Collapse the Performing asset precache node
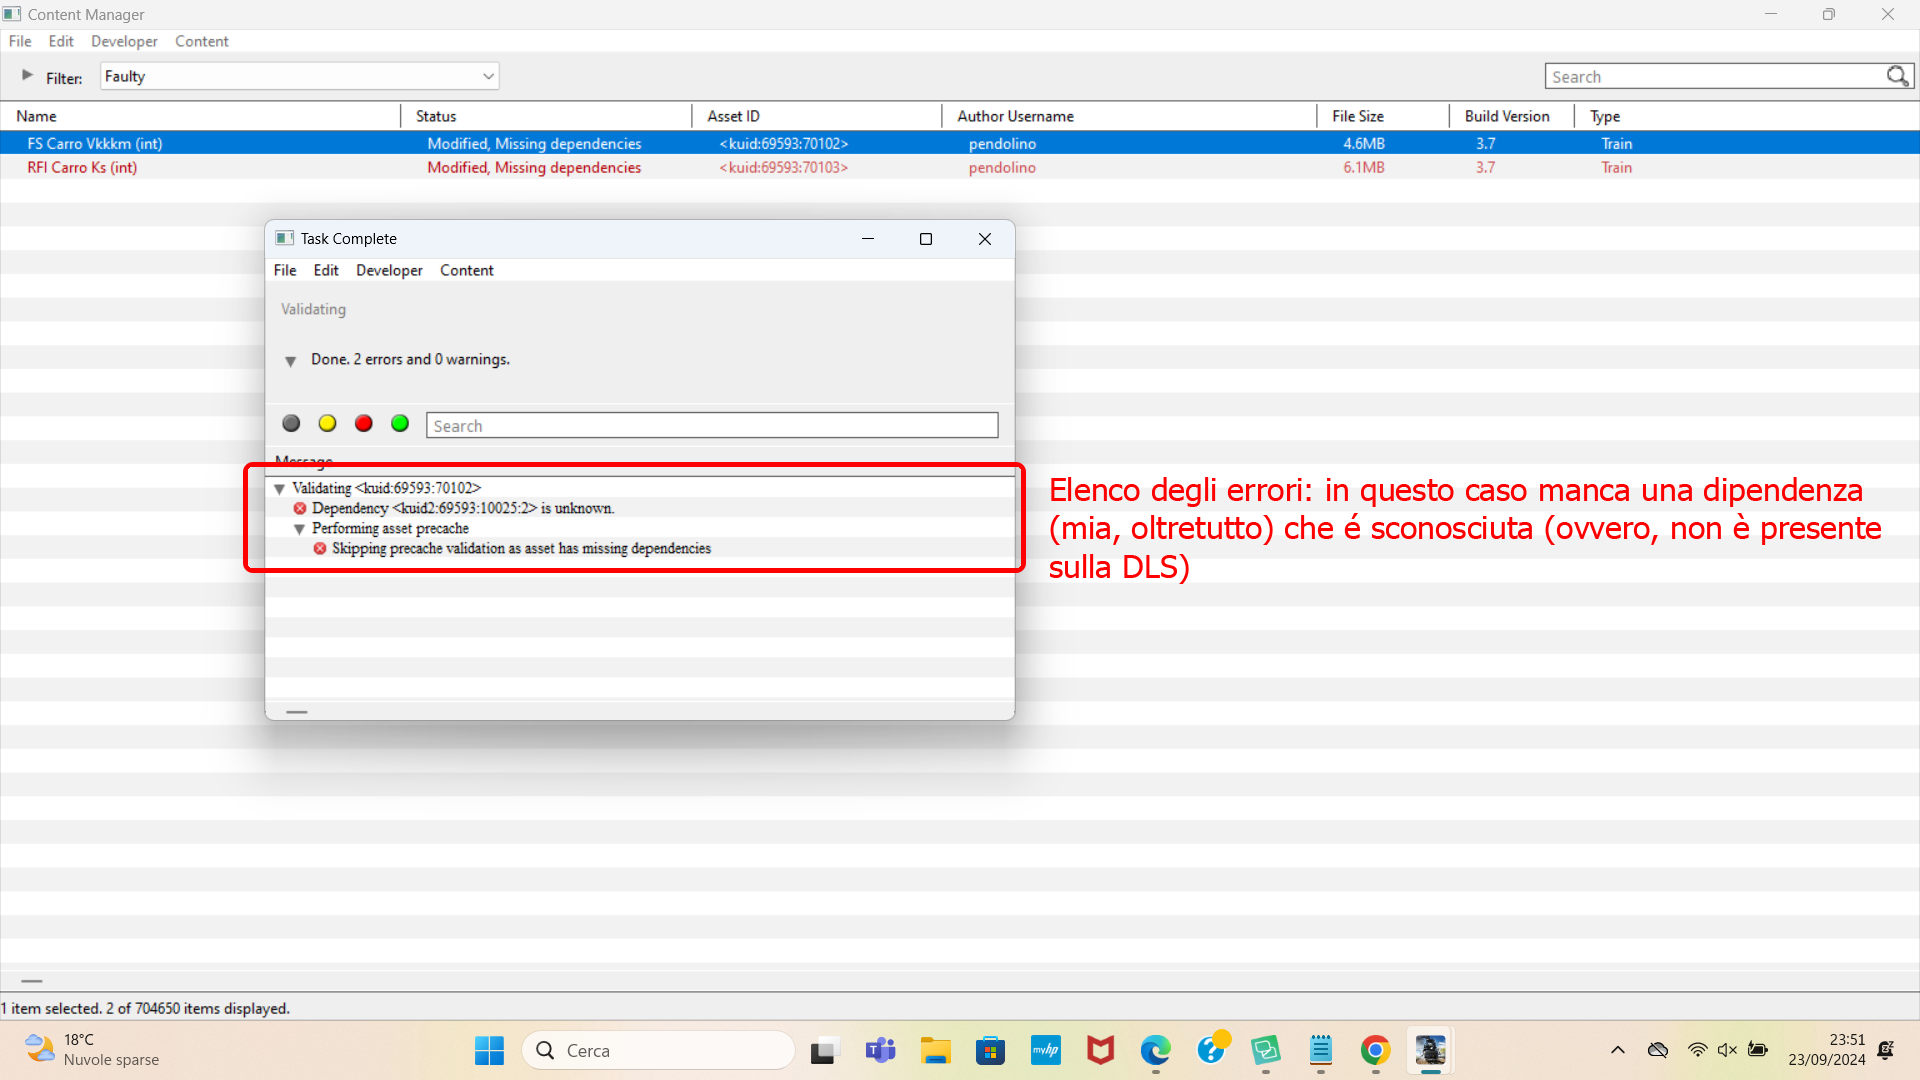The height and width of the screenshot is (1080, 1920). 299,529
